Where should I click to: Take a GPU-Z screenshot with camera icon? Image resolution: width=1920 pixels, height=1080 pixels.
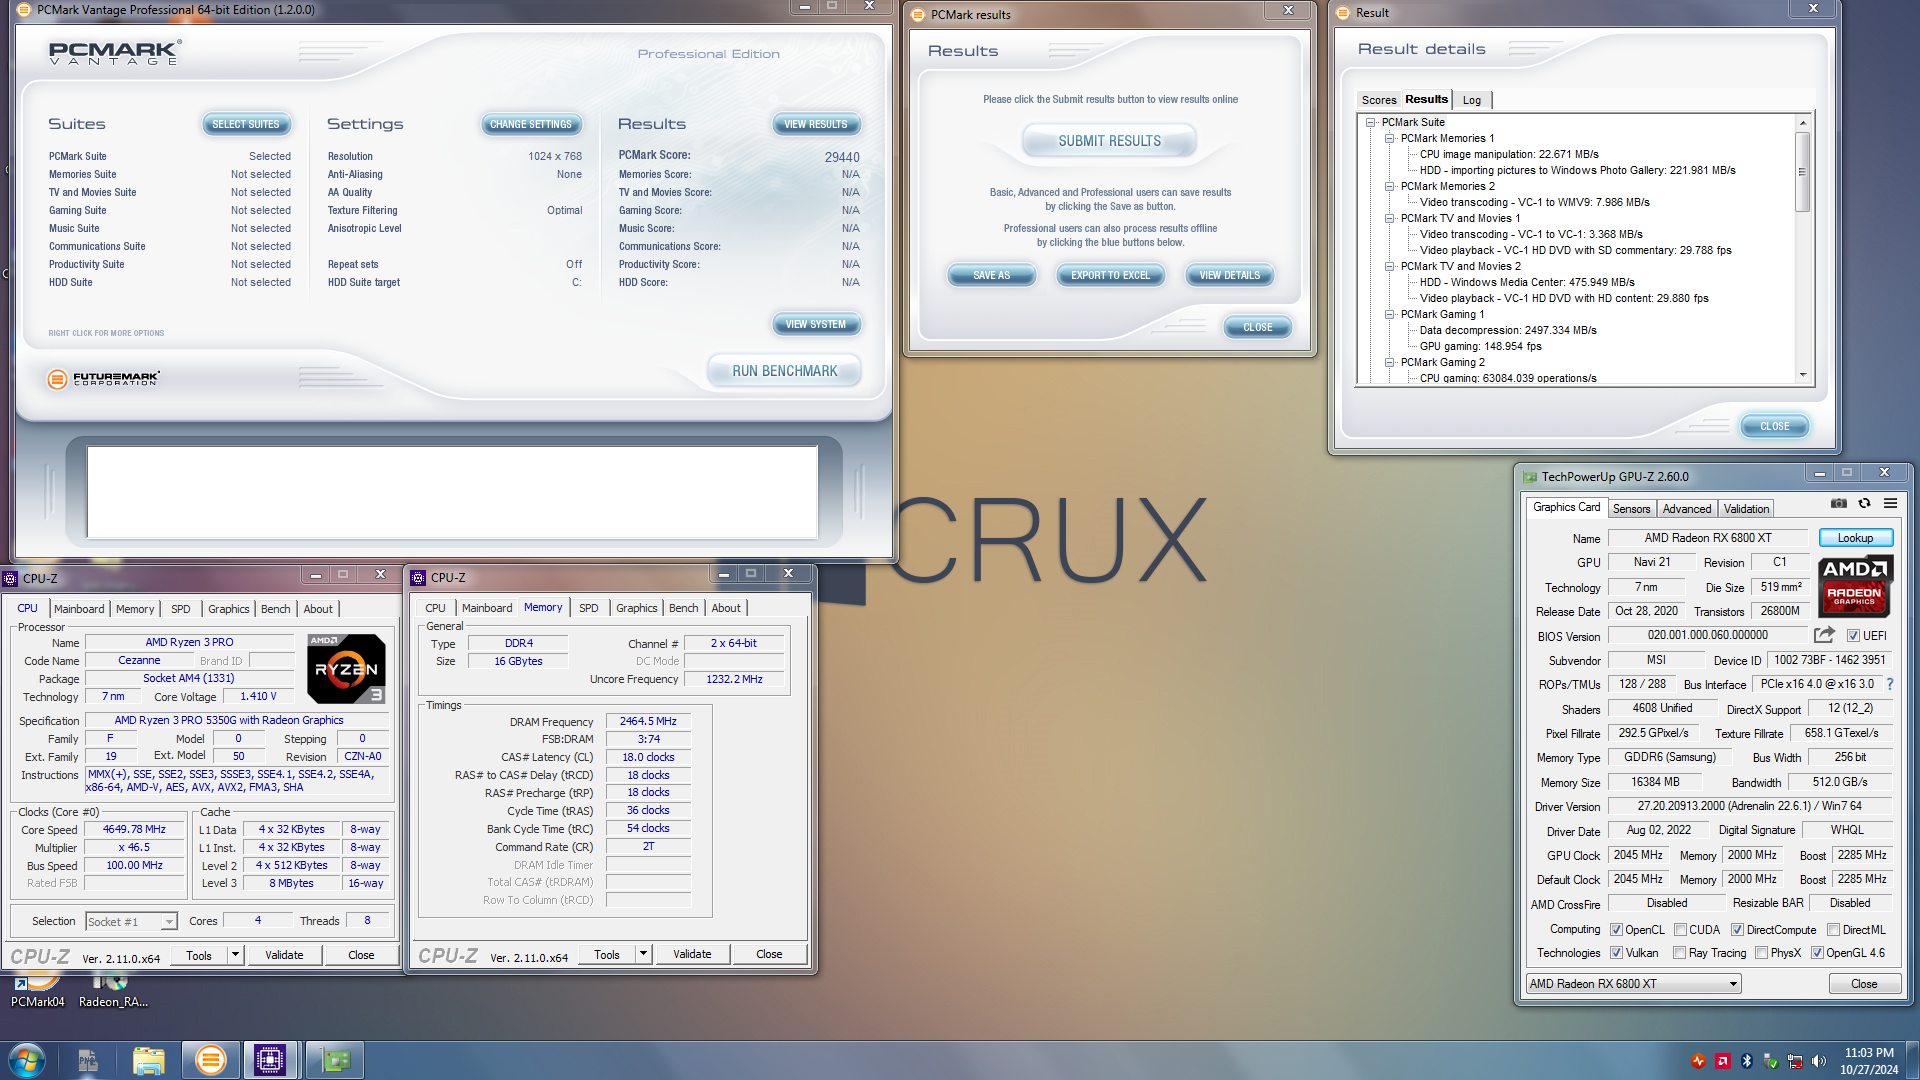click(x=1838, y=504)
